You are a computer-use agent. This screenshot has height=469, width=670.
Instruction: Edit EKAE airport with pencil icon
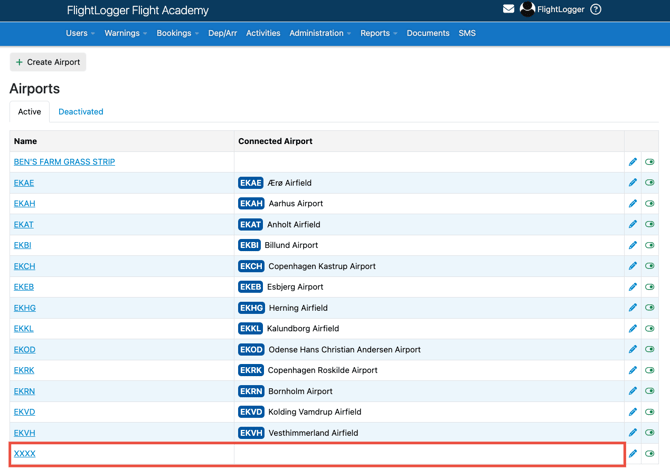(x=633, y=183)
